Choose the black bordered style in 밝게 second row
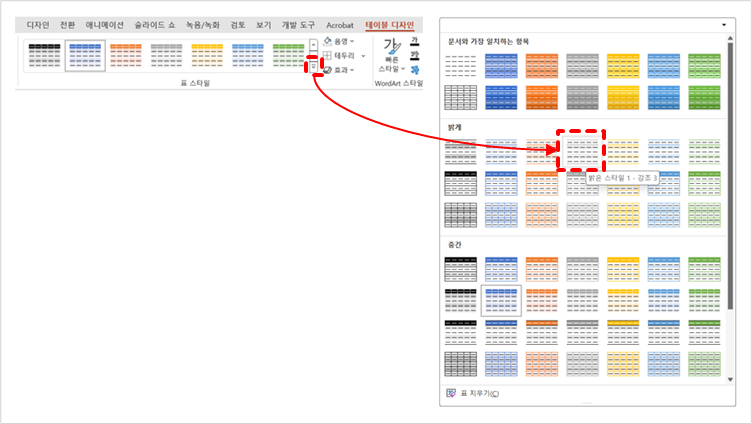The width and height of the screenshot is (752, 424). 460,183
